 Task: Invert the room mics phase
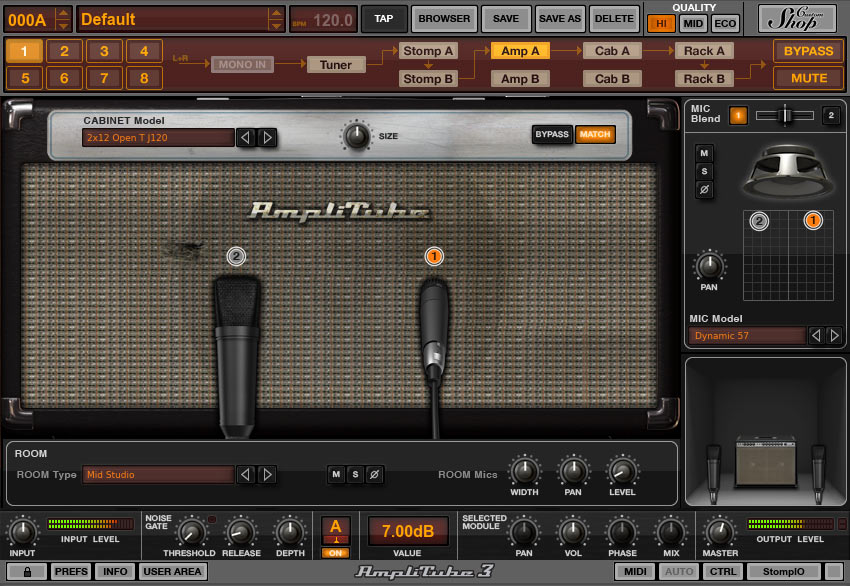tap(374, 474)
